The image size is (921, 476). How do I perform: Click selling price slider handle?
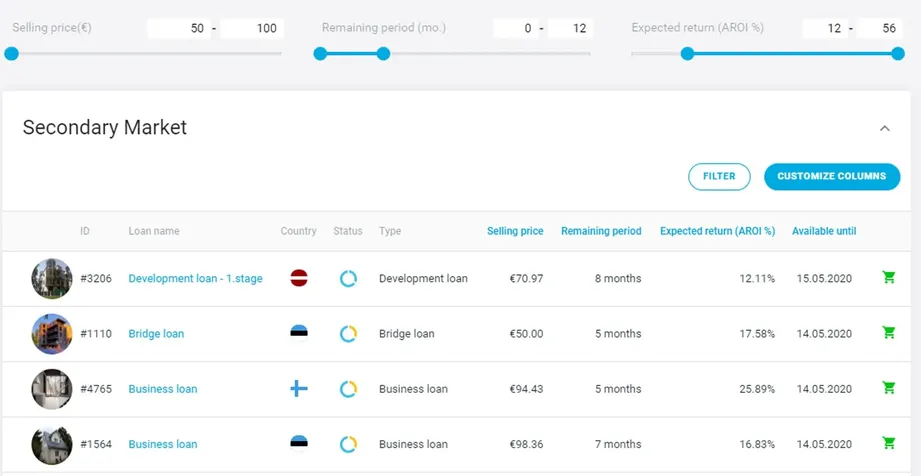(x=11, y=54)
